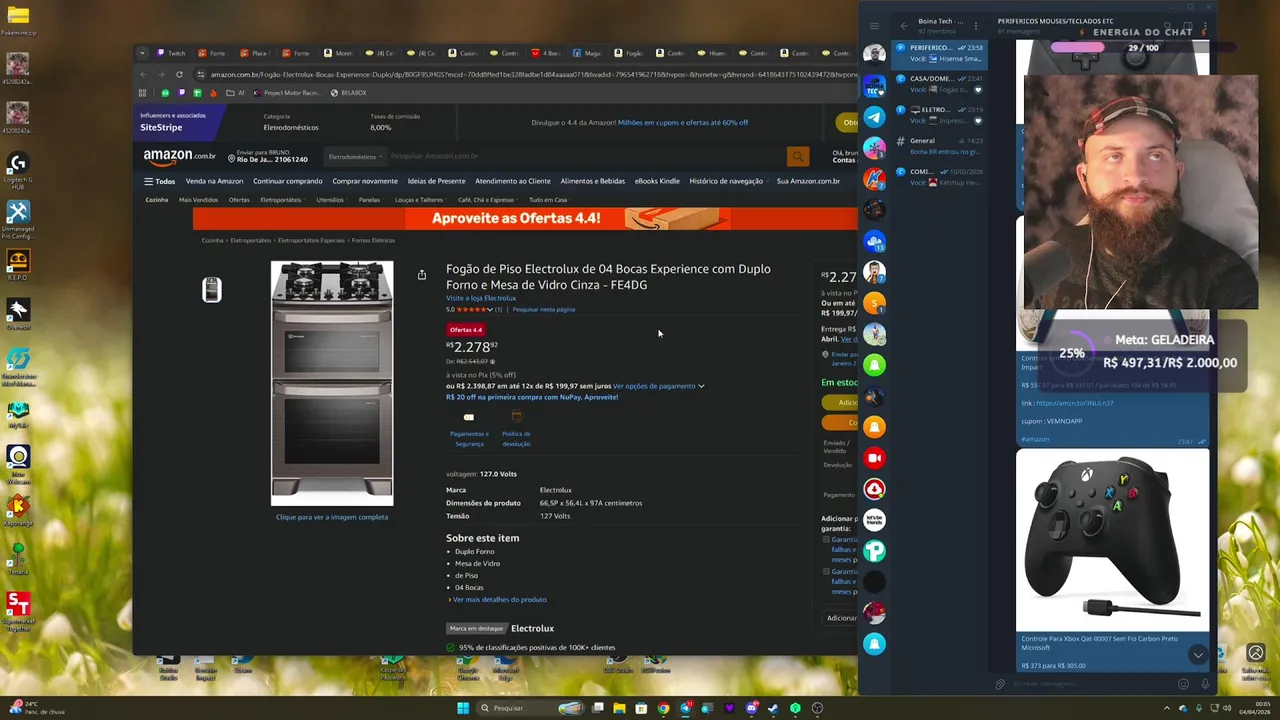The width and height of the screenshot is (1280, 720).
Task: Open CASA/DOME chat in Telegram list
Action: tap(940, 84)
